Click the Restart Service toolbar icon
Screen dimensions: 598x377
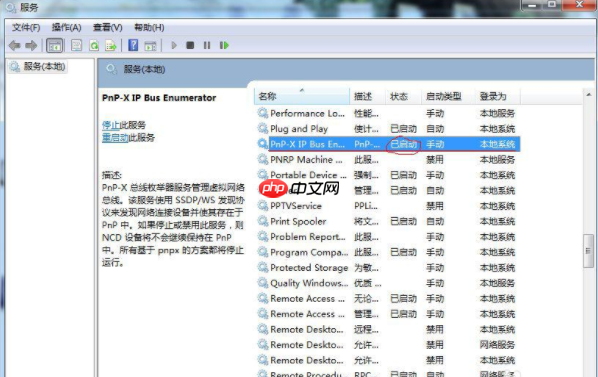224,45
